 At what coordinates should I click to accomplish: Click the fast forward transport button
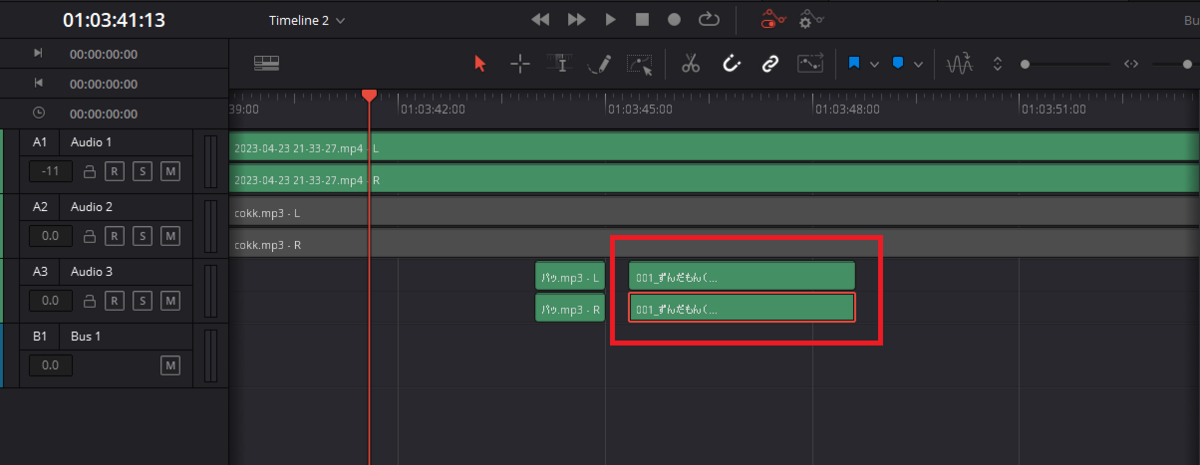(576, 19)
